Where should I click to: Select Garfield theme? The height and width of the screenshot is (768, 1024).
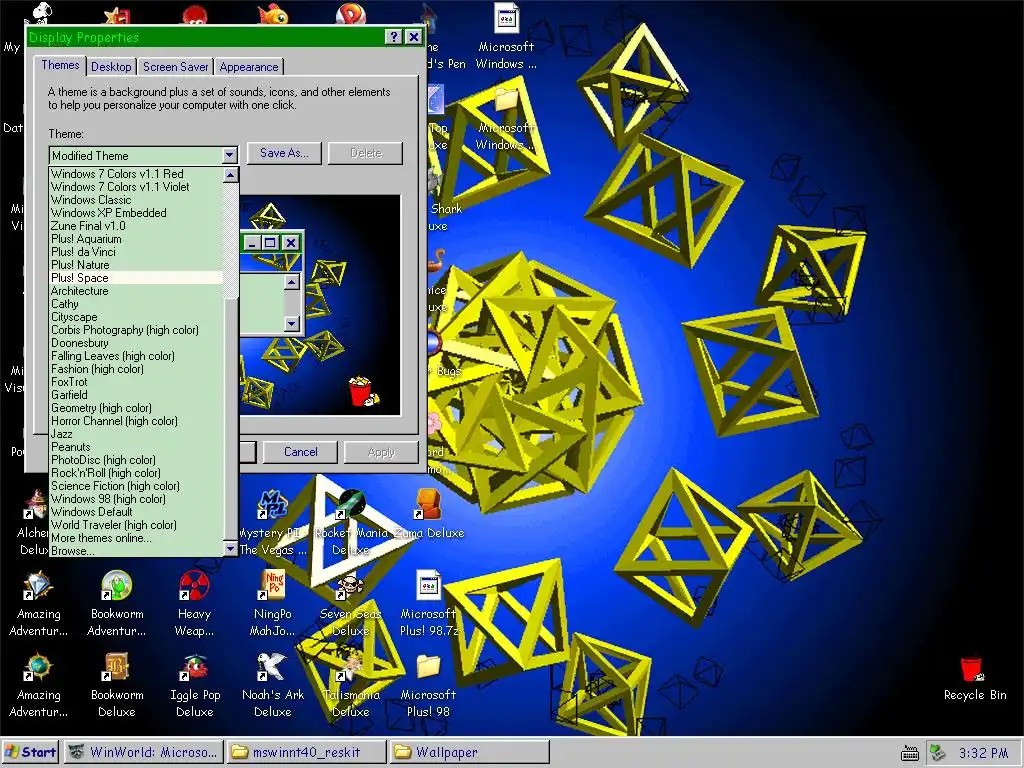point(136,394)
